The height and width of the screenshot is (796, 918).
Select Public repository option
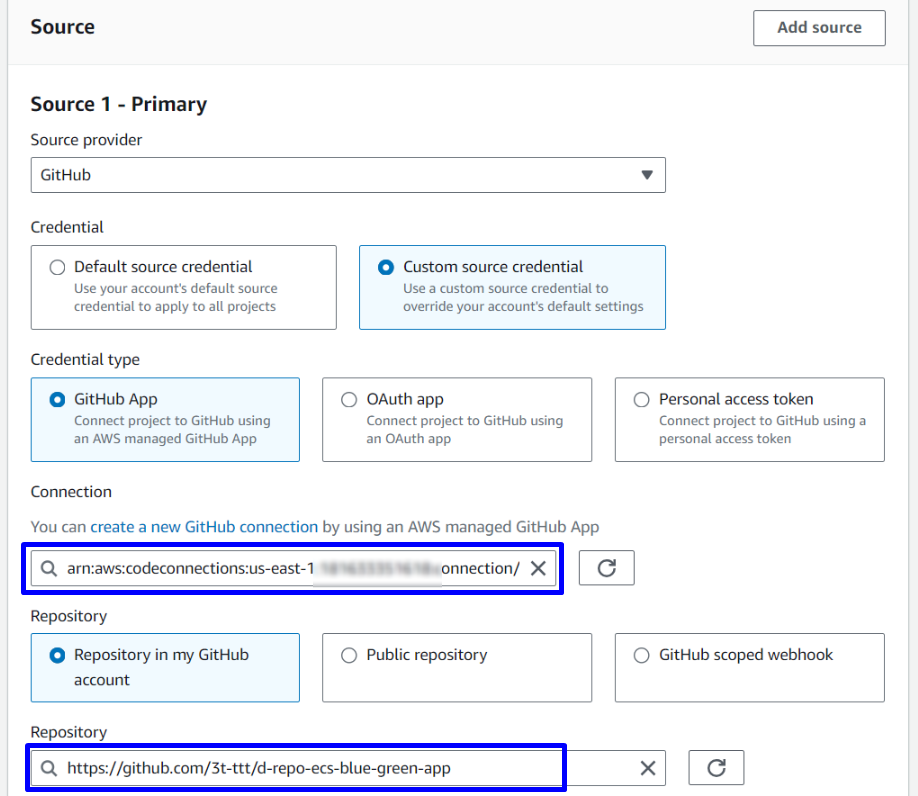point(349,655)
